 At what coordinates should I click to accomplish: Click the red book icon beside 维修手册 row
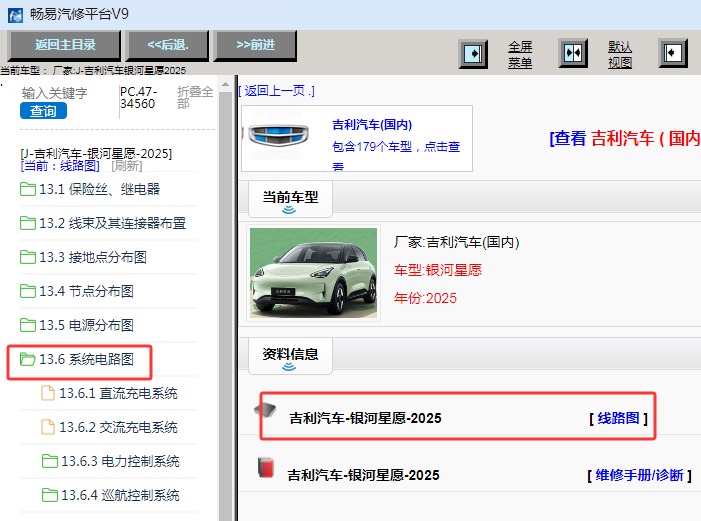pyautogui.click(x=266, y=467)
